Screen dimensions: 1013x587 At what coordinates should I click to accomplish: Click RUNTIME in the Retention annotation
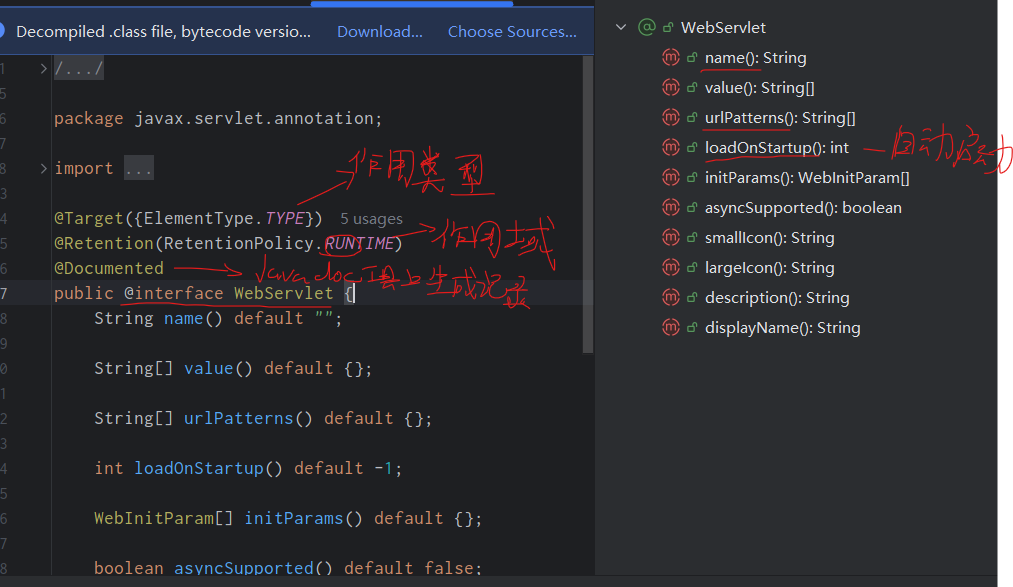[359, 243]
